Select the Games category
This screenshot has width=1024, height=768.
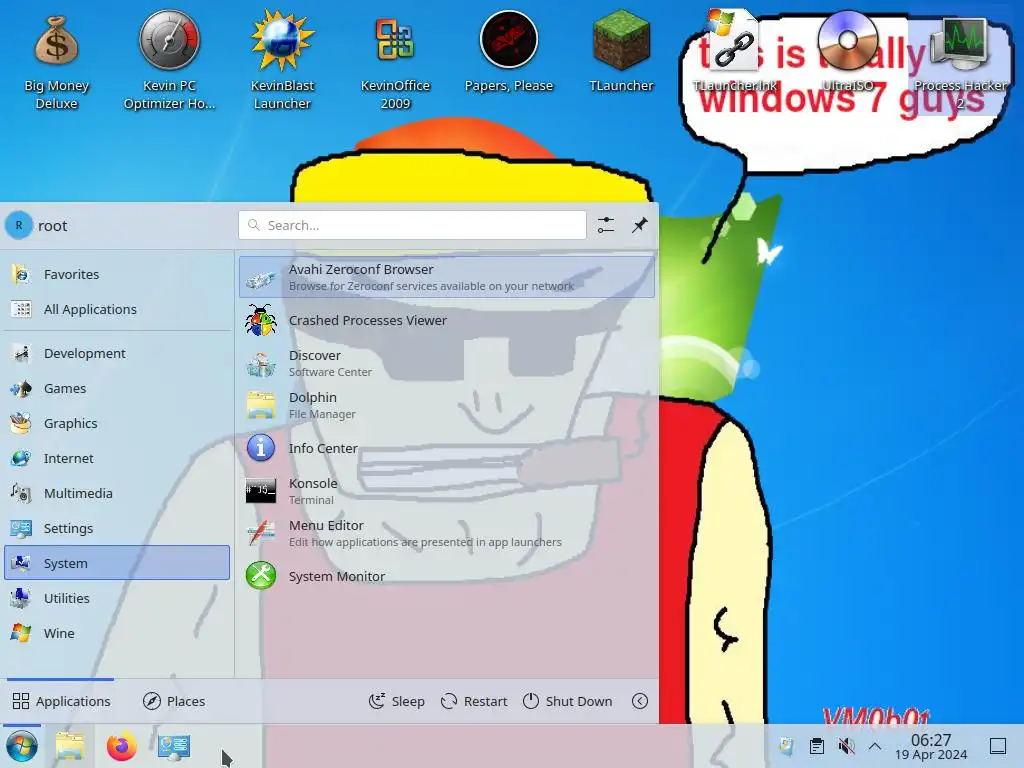pos(118,389)
